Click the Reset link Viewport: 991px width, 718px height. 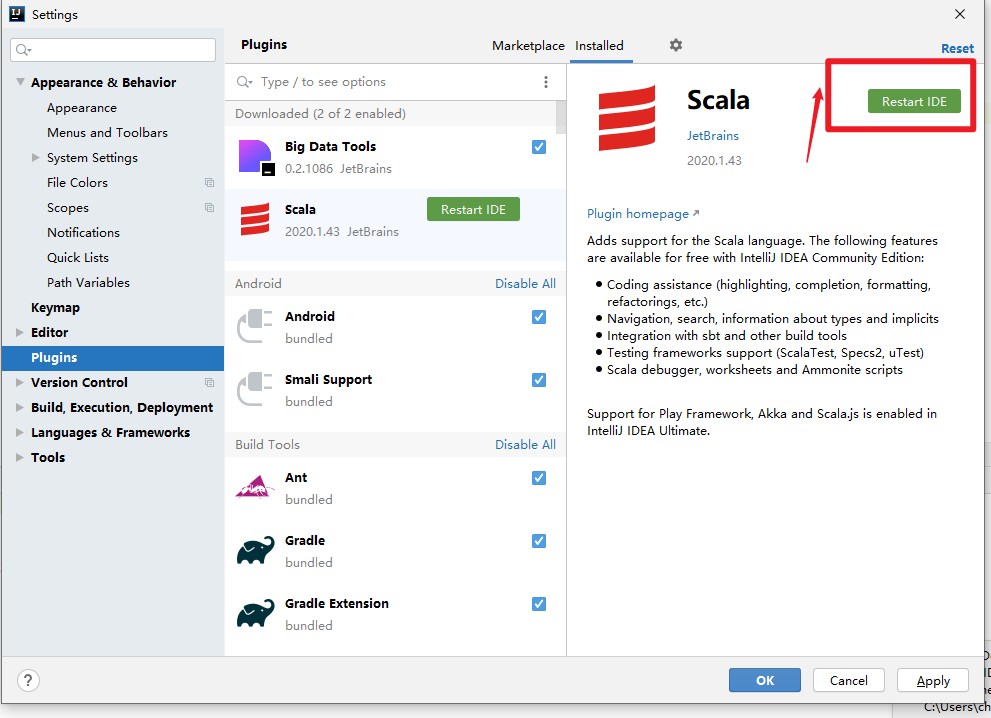point(957,49)
